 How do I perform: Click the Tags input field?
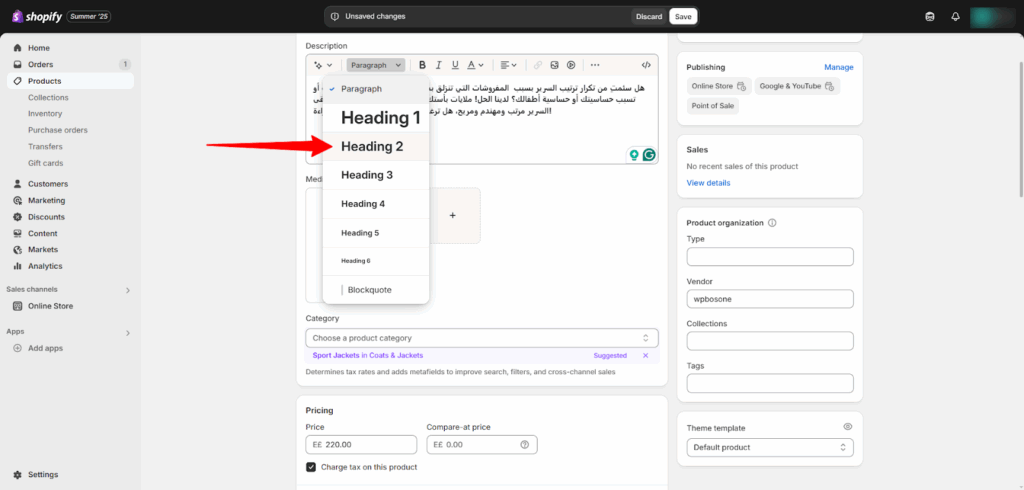coord(770,383)
